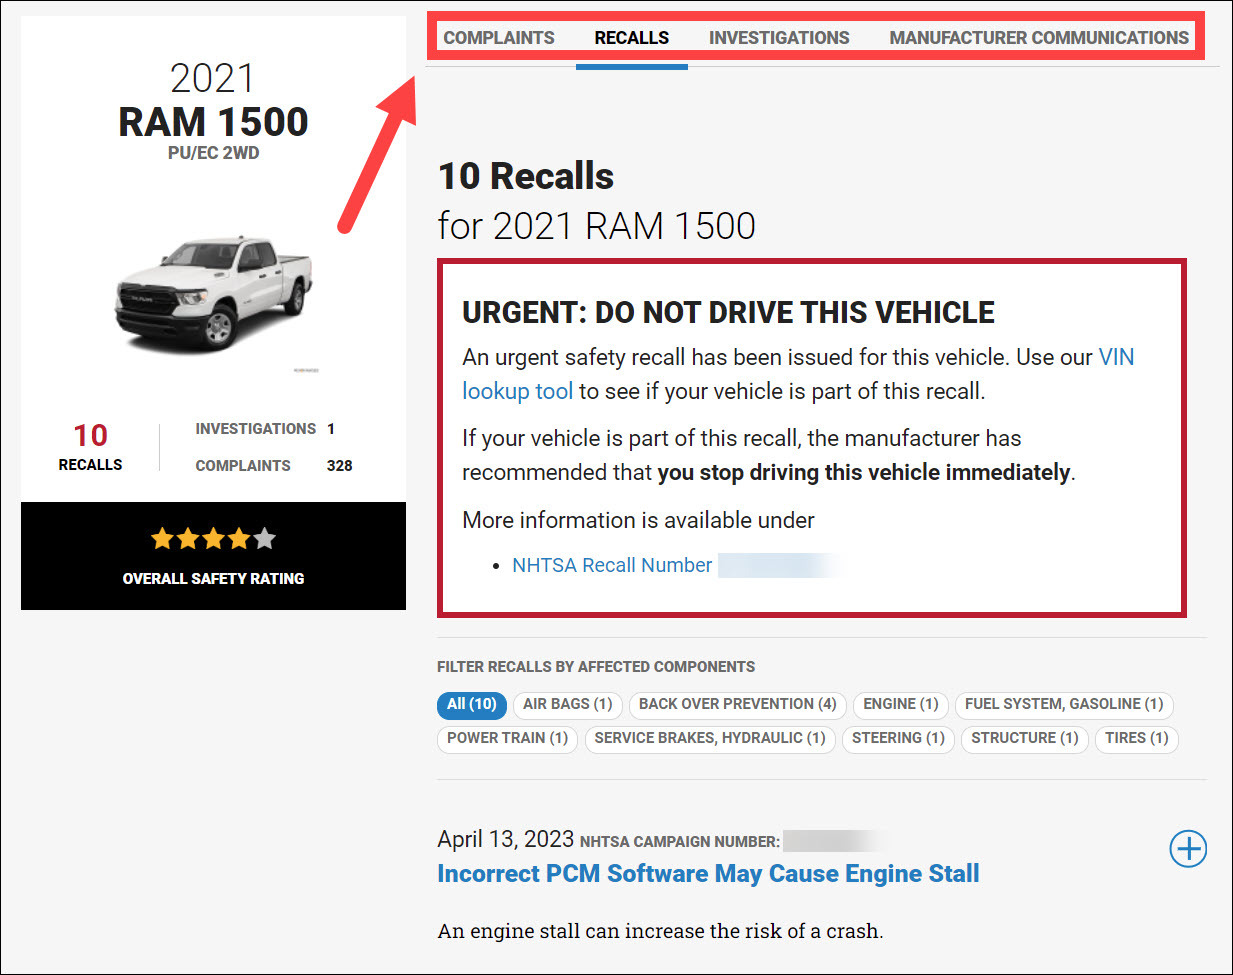Click the NHTSA Recall Number link
Image resolution: width=1233 pixels, height=975 pixels.
(x=613, y=565)
